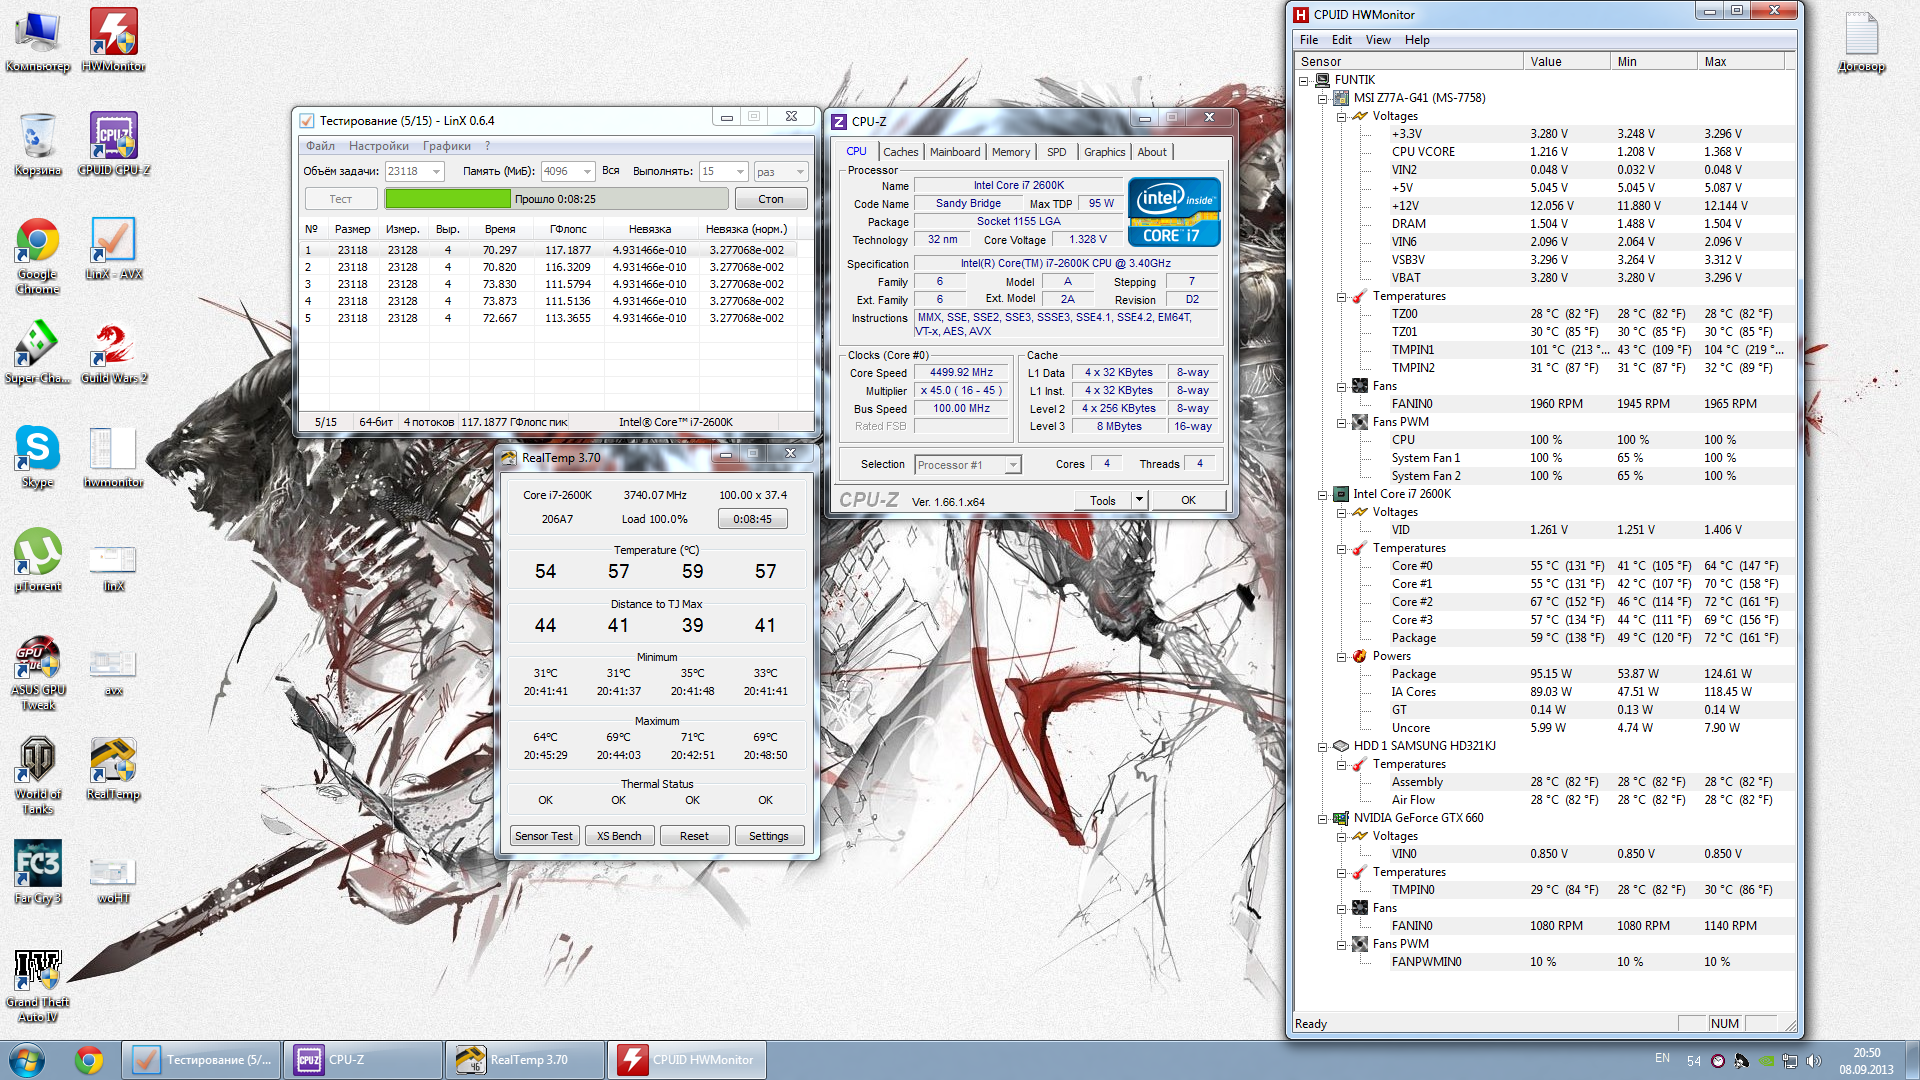Viewport: 1920px width, 1080px height.
Task: Click the LinX green progress bar
Action: (x=447, y=199)
